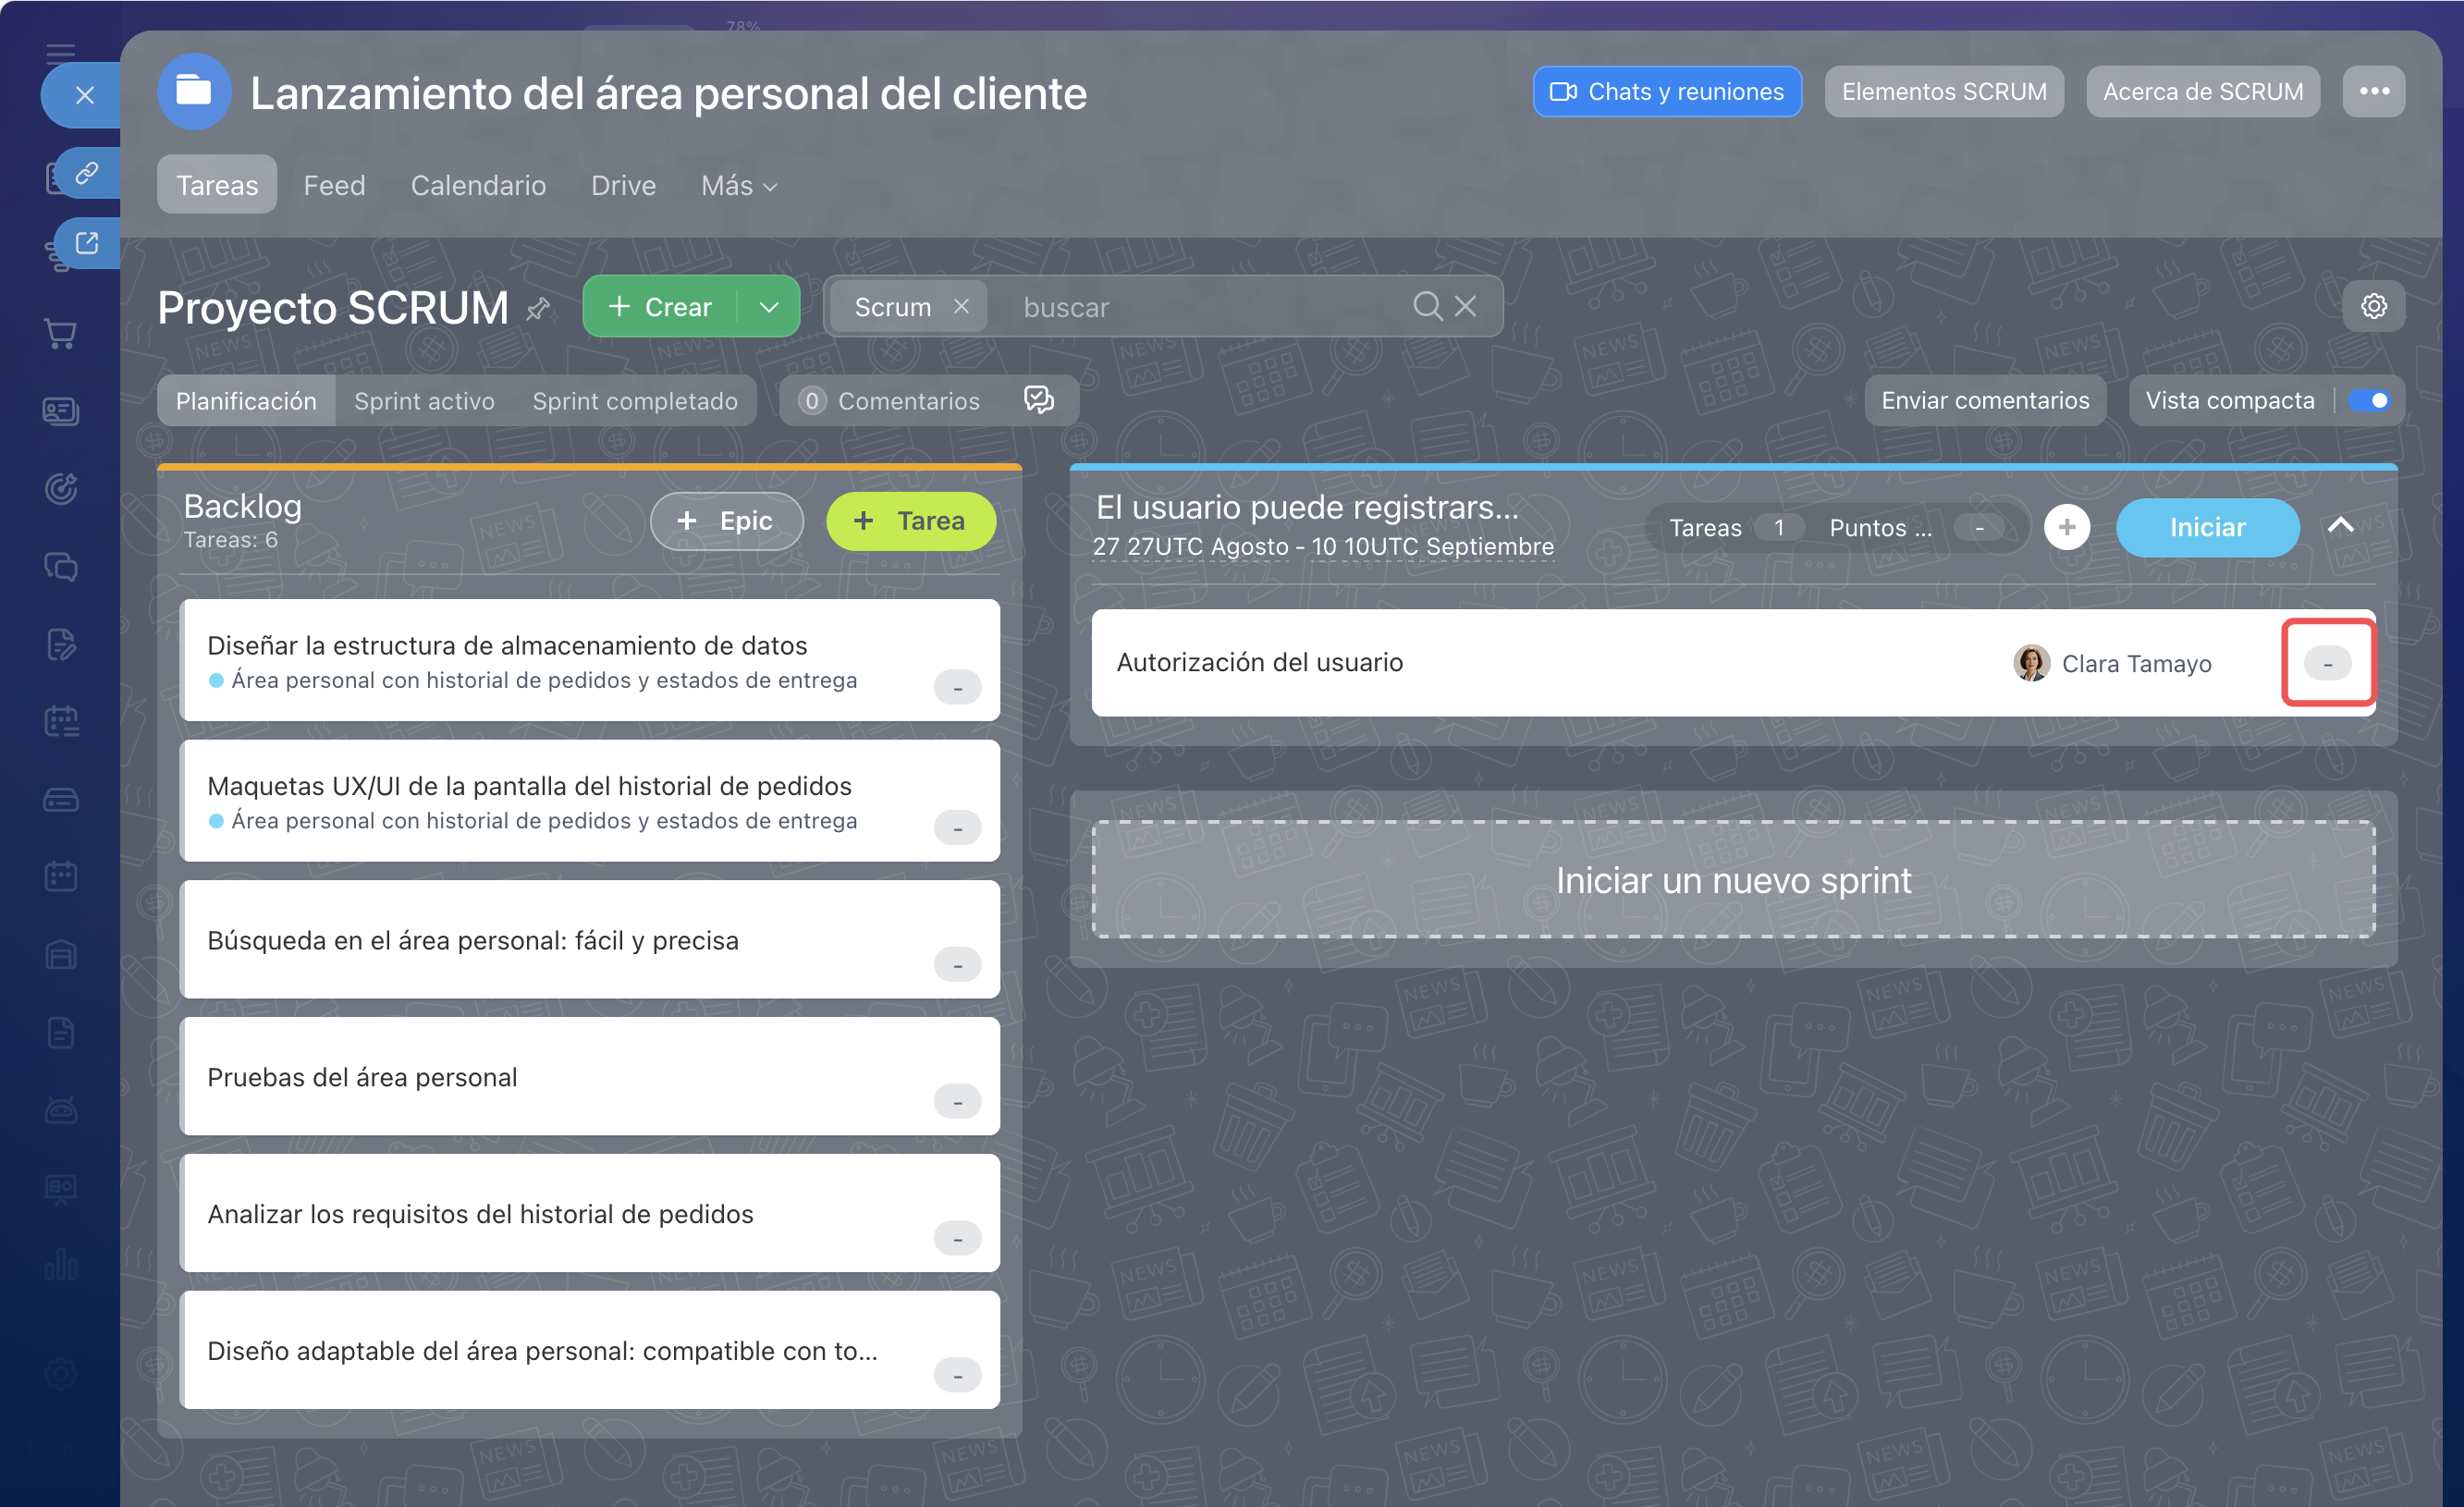Switch to the Sprint activo tab
2464x1507 pixels.
click(x=424, y=401)
